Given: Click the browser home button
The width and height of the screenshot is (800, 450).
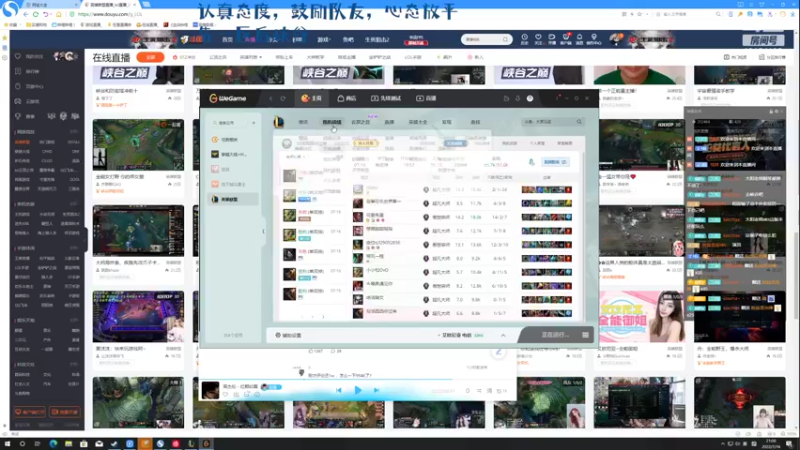Looking at the screenshot, I should (x=59, y=14).
